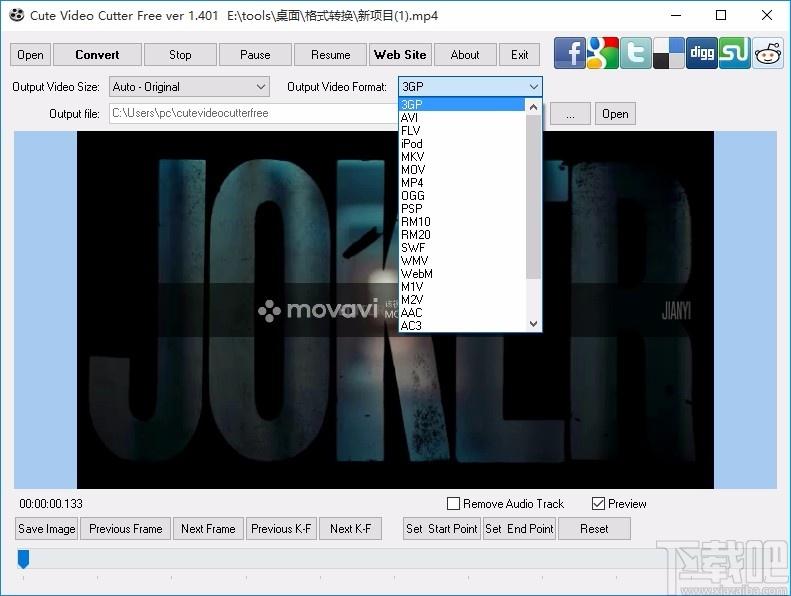
Task: Share via the Facebook icon
Action: point(570,53)
